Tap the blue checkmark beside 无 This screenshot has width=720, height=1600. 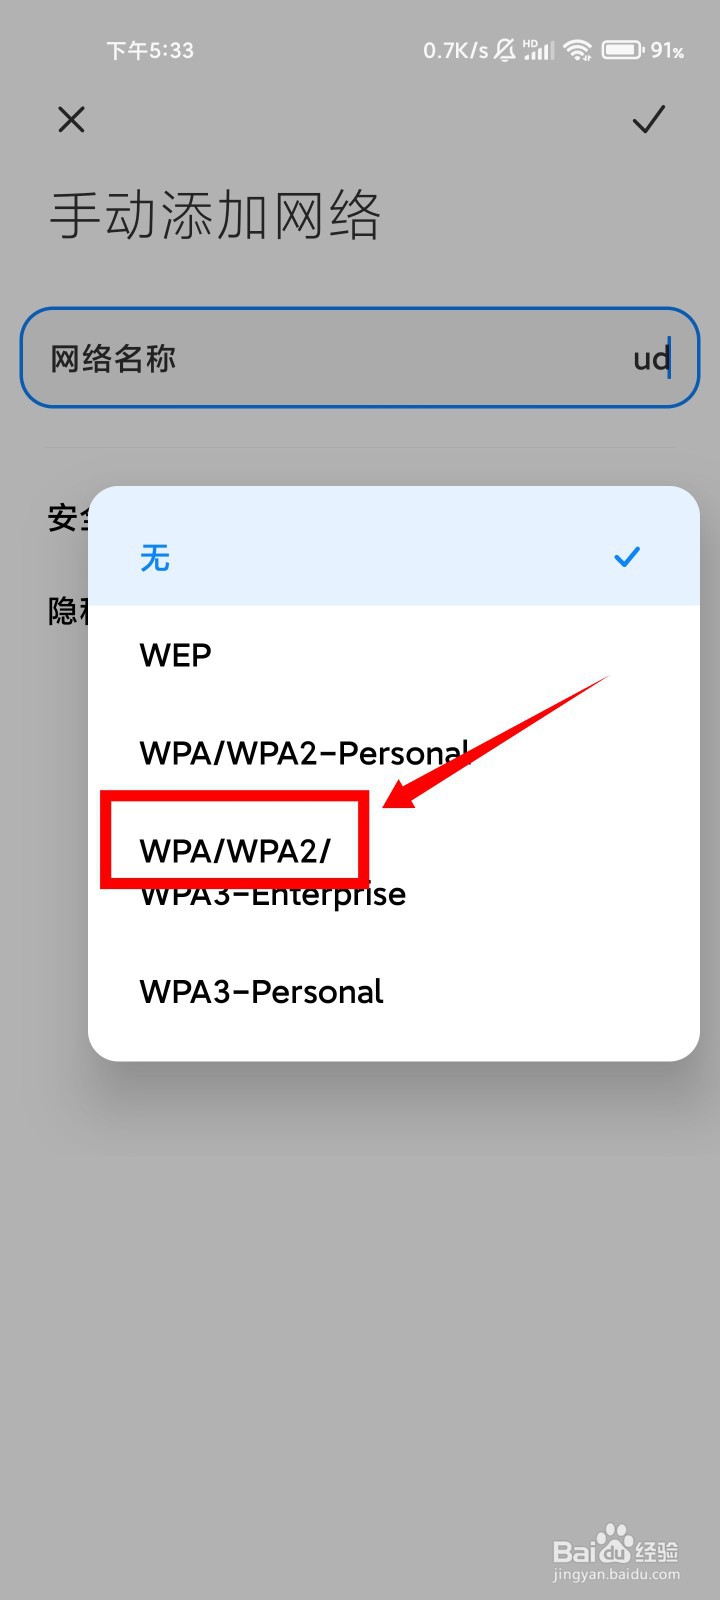pyautogui.click(x=627, y=557)
